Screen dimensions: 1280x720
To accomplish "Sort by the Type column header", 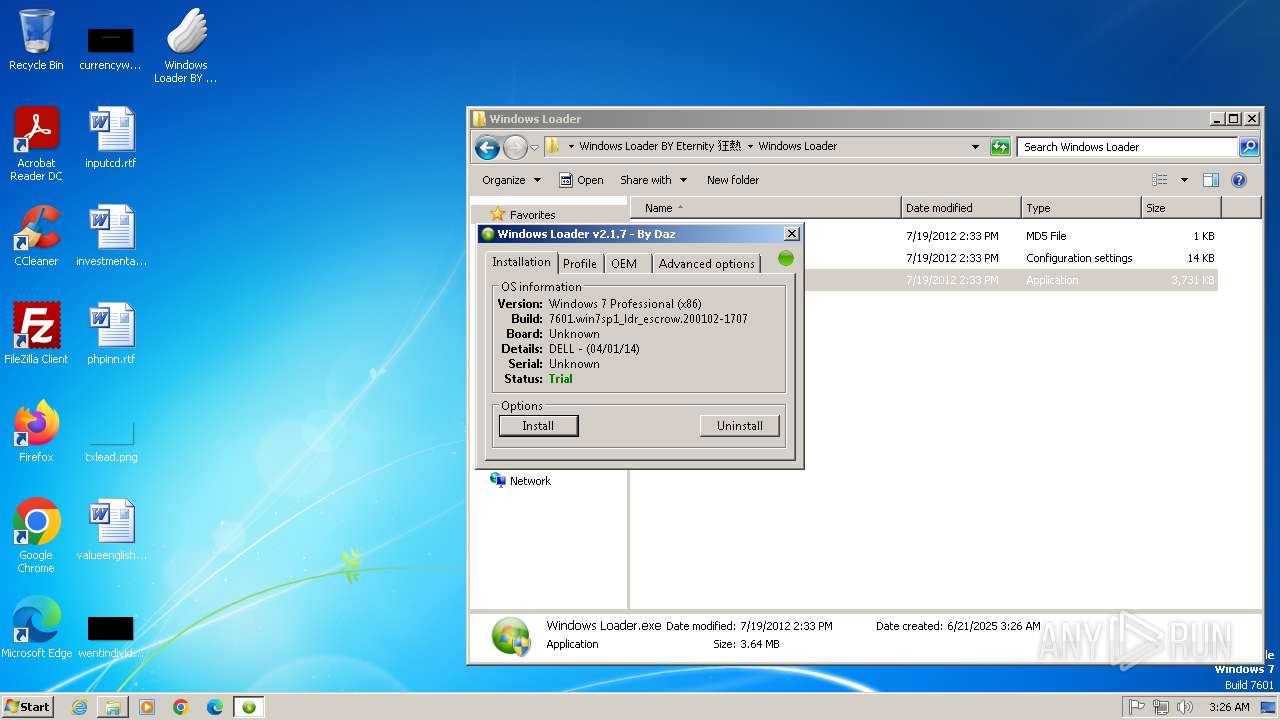I will (1081, 208).
